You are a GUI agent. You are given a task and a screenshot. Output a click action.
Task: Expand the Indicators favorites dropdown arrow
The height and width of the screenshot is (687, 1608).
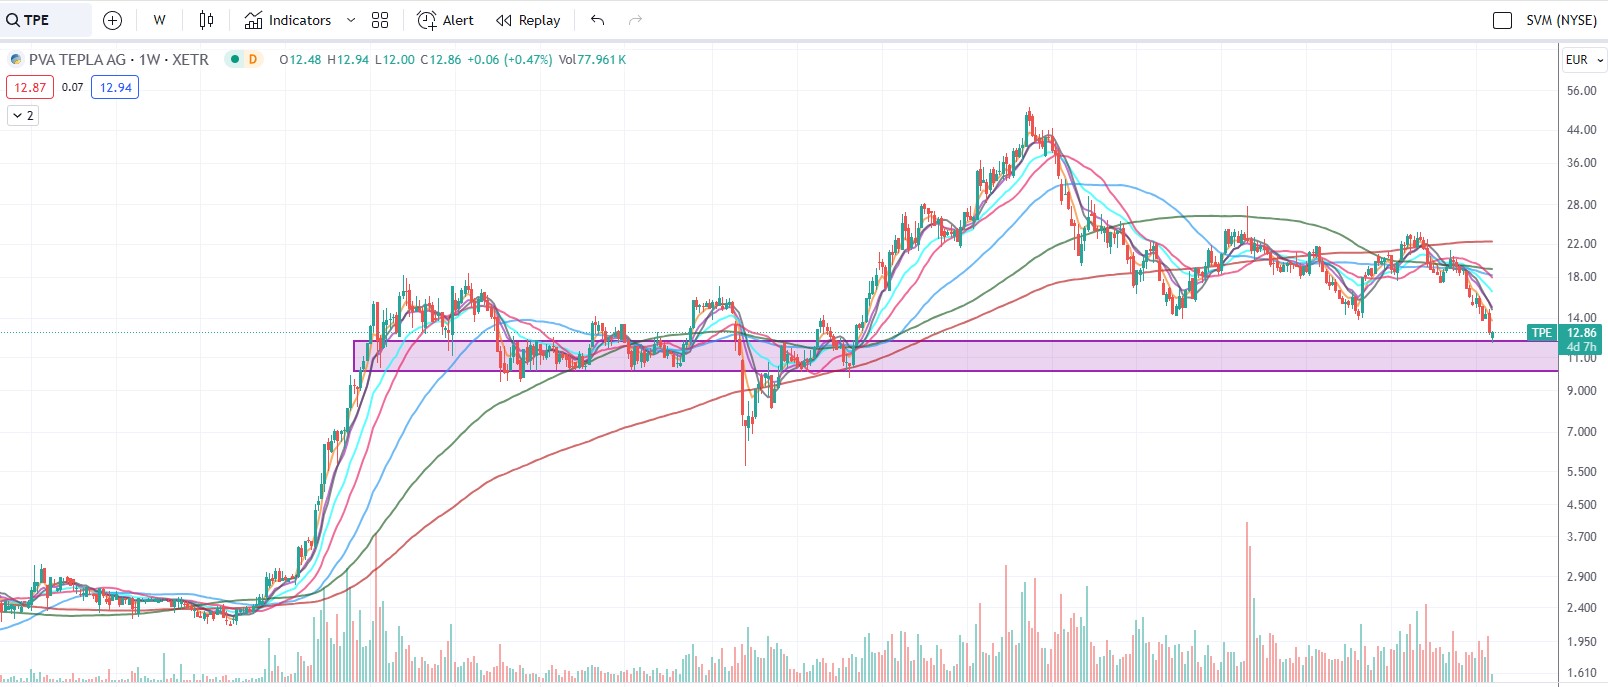click(351, 20)
